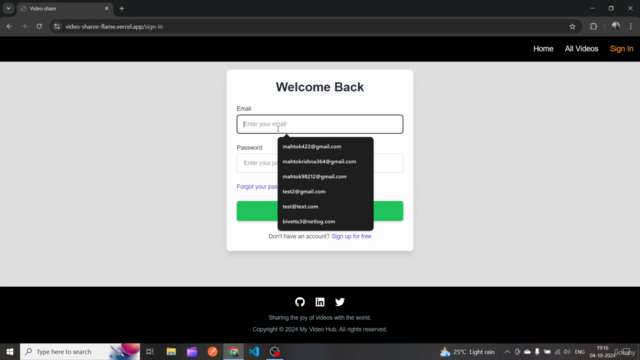Bookmark this page with the star icon

(572, 27)
